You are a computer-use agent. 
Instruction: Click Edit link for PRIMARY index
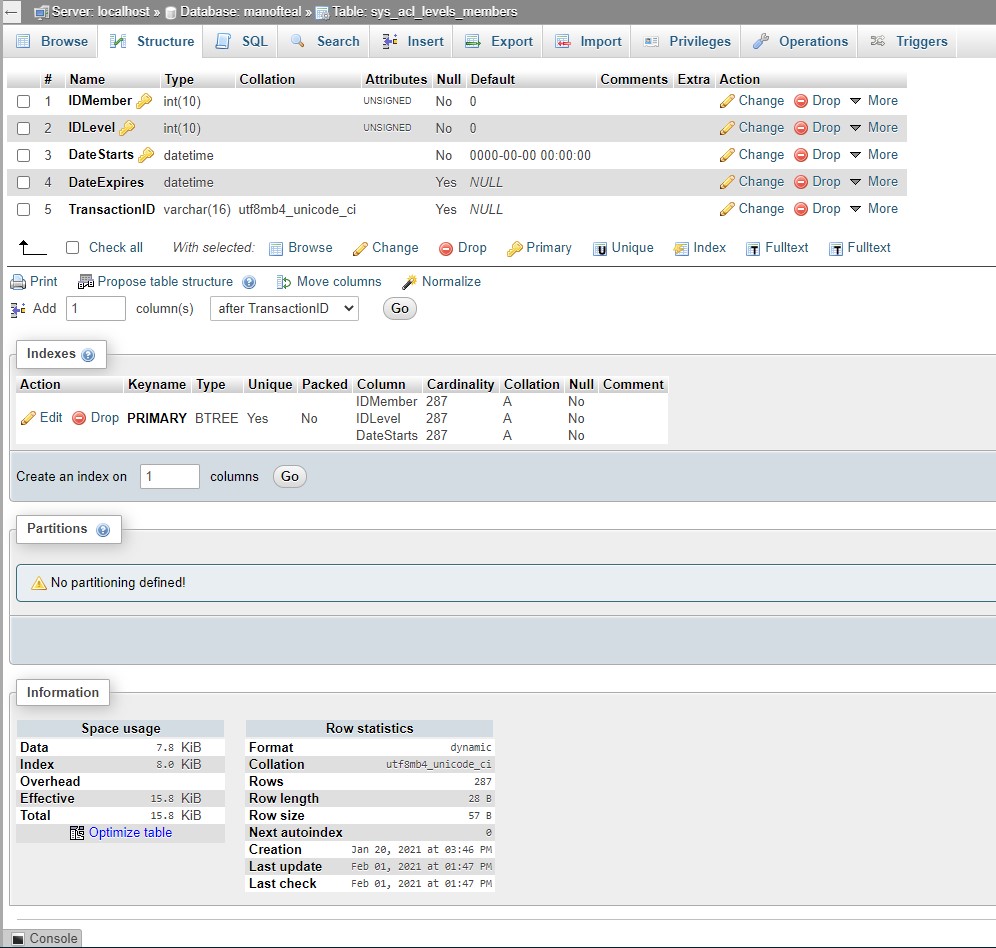point(42,418)
